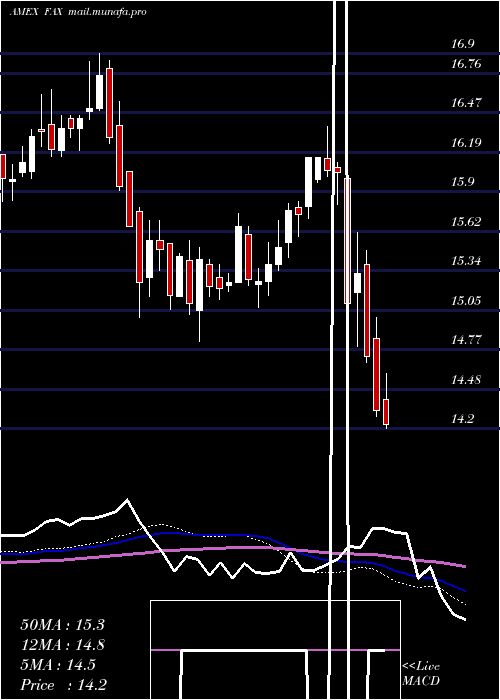
Task: Select the 15.05 price level label
Action: 466,300
